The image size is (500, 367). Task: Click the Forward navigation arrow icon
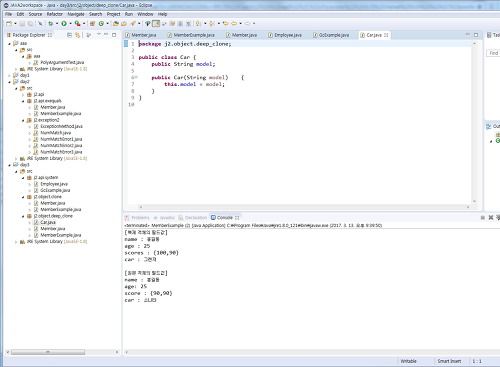247,23
